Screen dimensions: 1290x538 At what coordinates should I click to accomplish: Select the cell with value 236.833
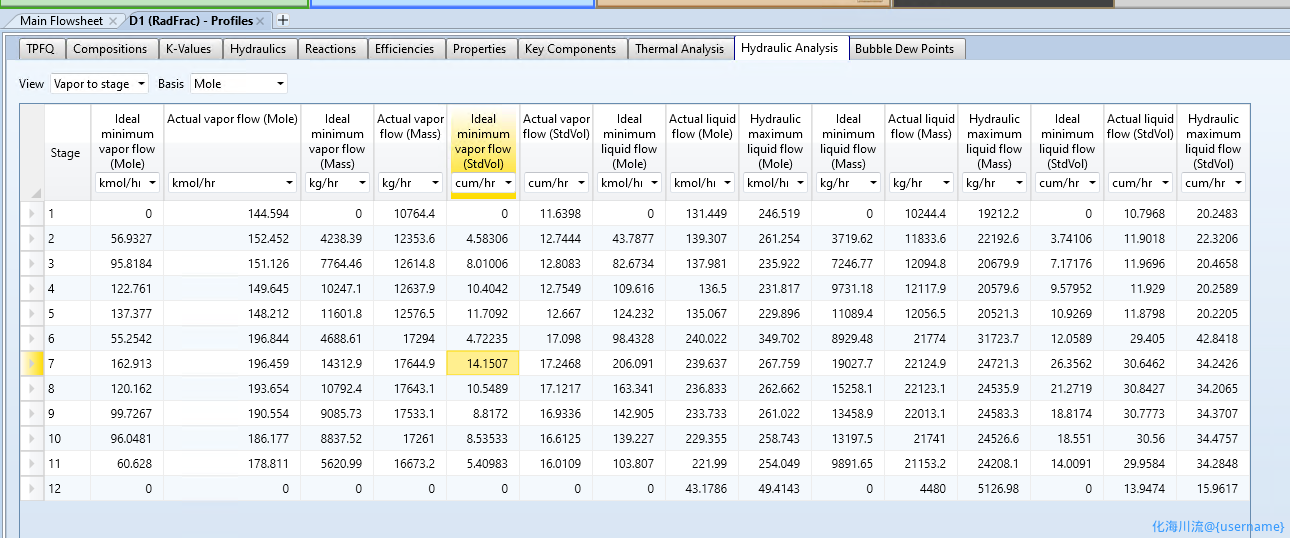coord(702,388)
